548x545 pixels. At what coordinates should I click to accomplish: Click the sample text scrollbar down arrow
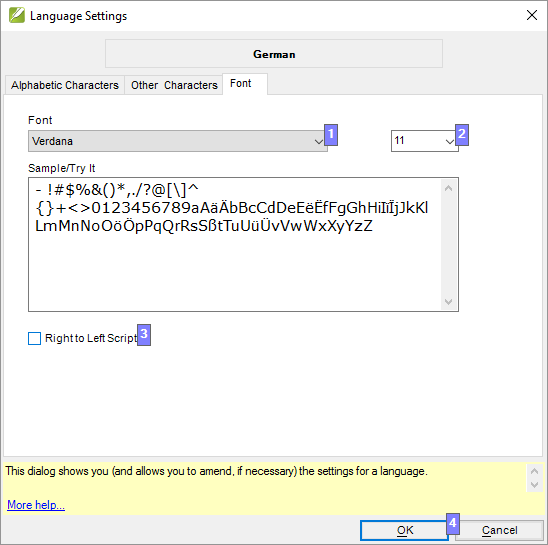(x=449, y=301)
